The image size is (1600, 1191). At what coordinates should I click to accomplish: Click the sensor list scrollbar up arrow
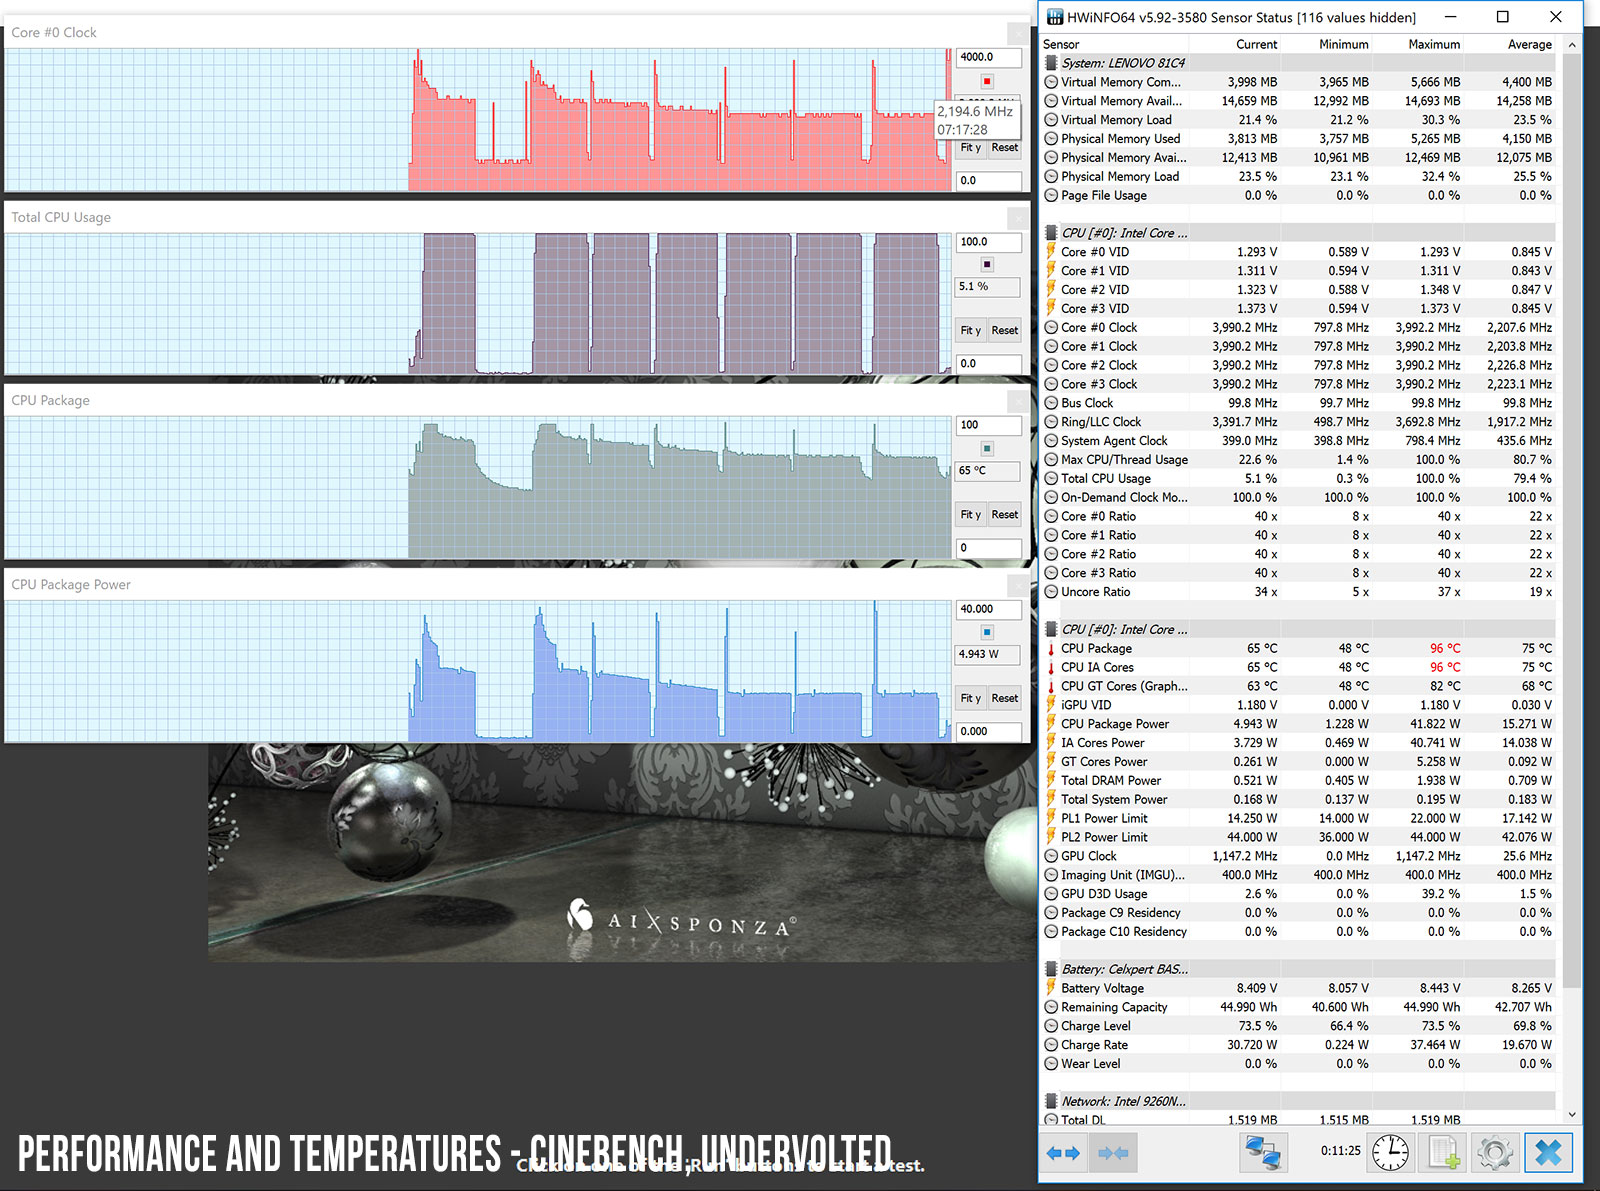[1572, 44]
